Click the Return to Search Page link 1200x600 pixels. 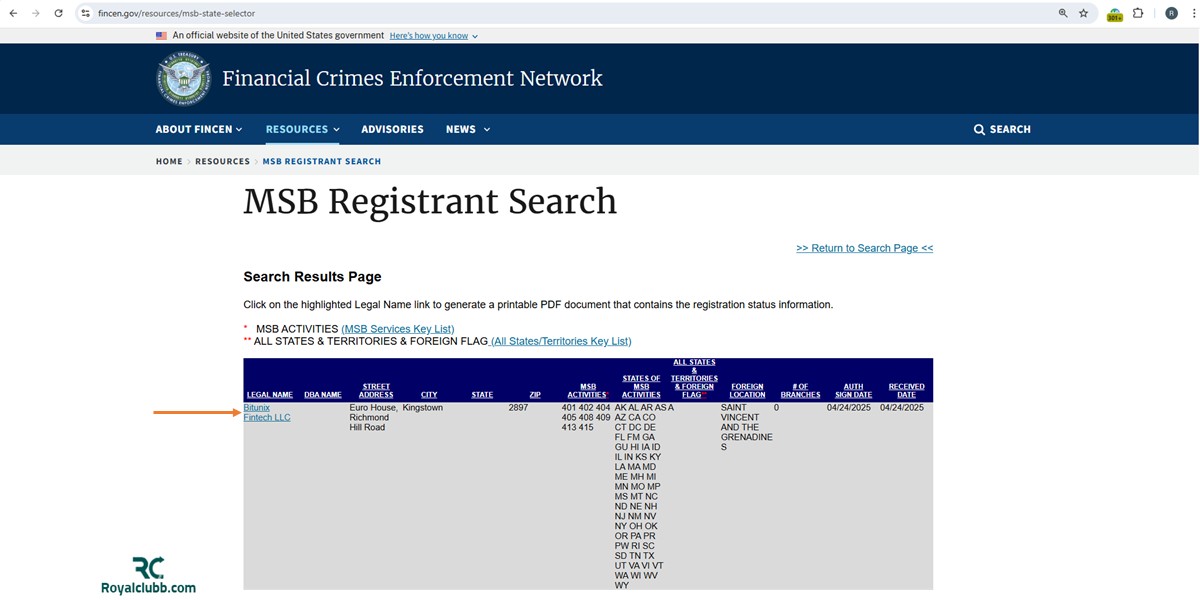coord(864,248)
